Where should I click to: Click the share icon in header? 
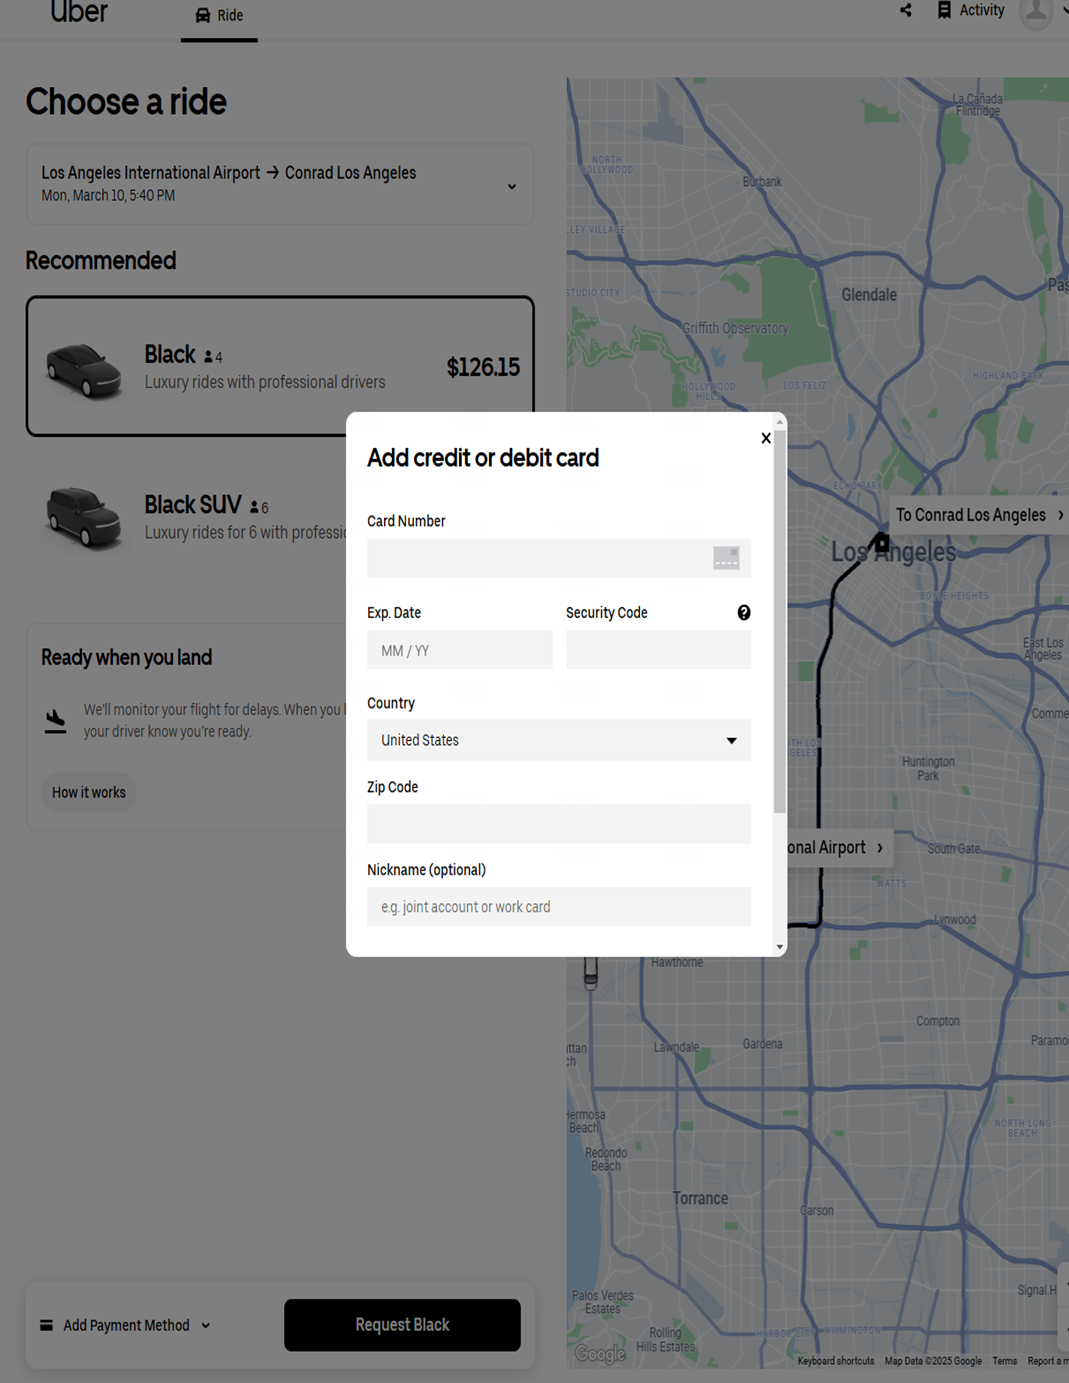(x=906, y=10)
